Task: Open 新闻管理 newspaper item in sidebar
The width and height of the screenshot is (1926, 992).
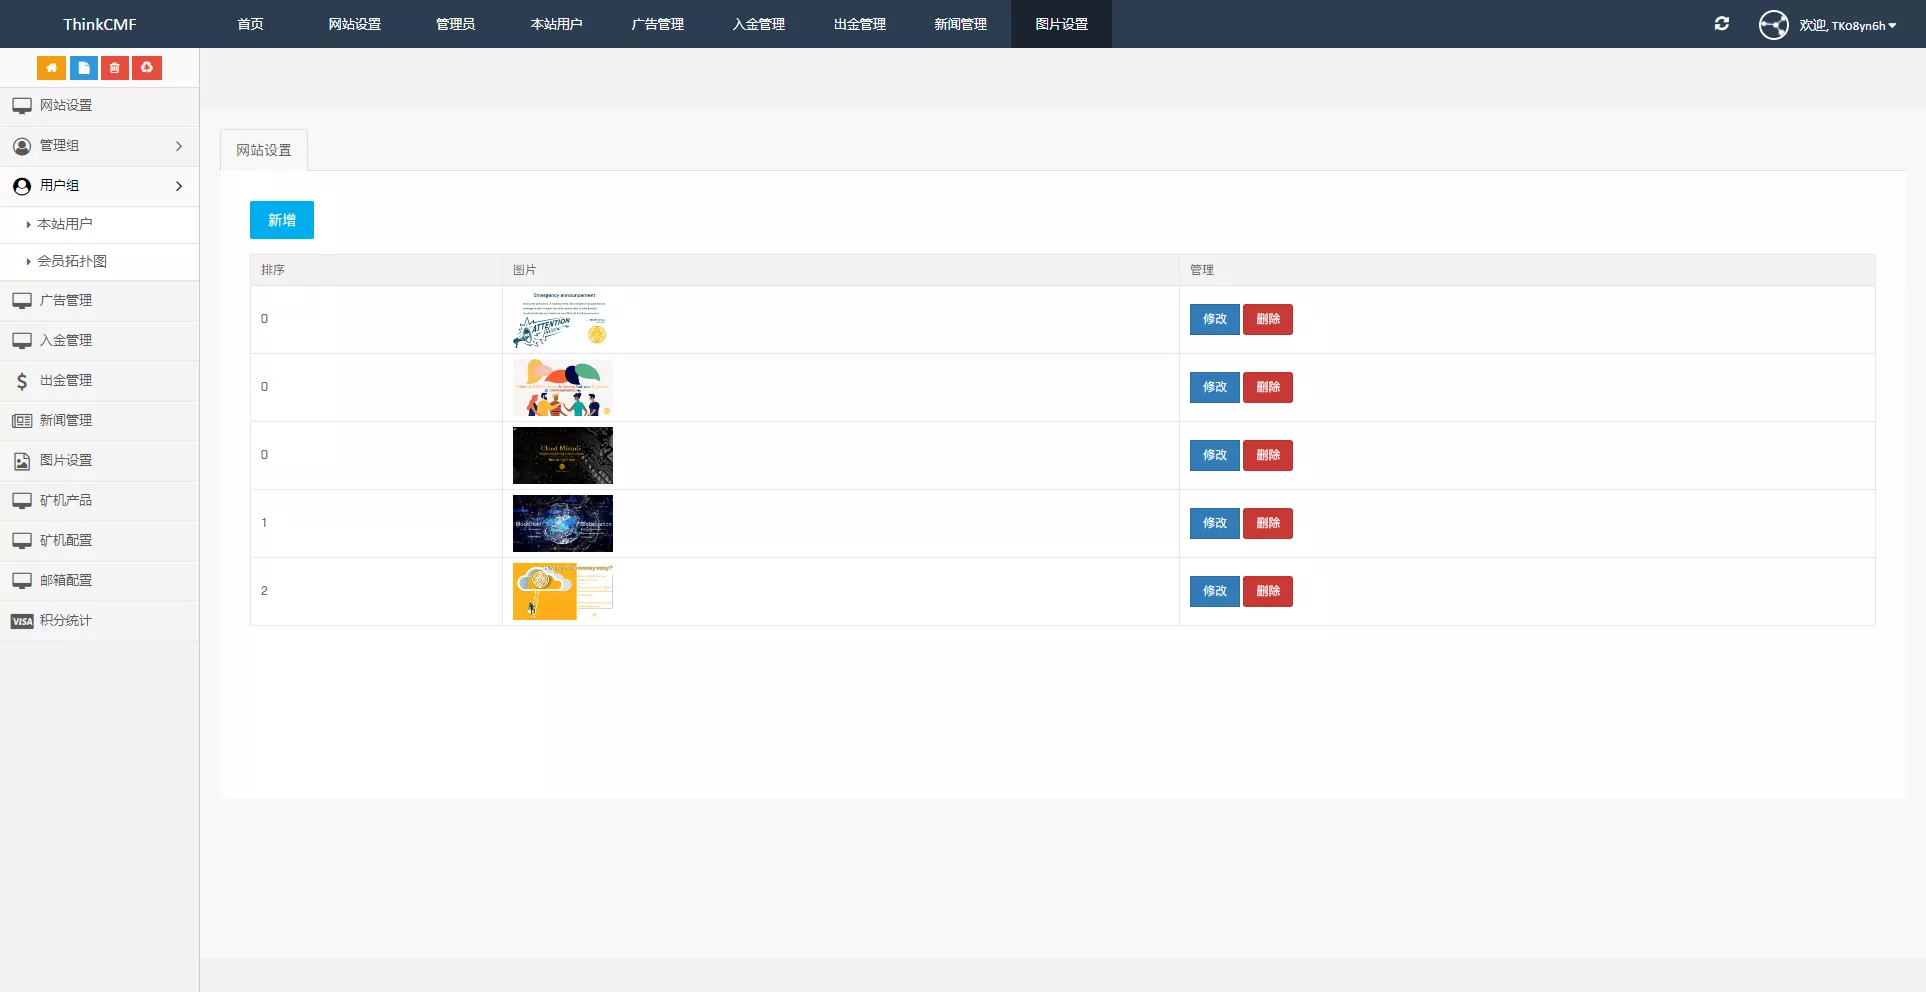Action: [66, 421]
